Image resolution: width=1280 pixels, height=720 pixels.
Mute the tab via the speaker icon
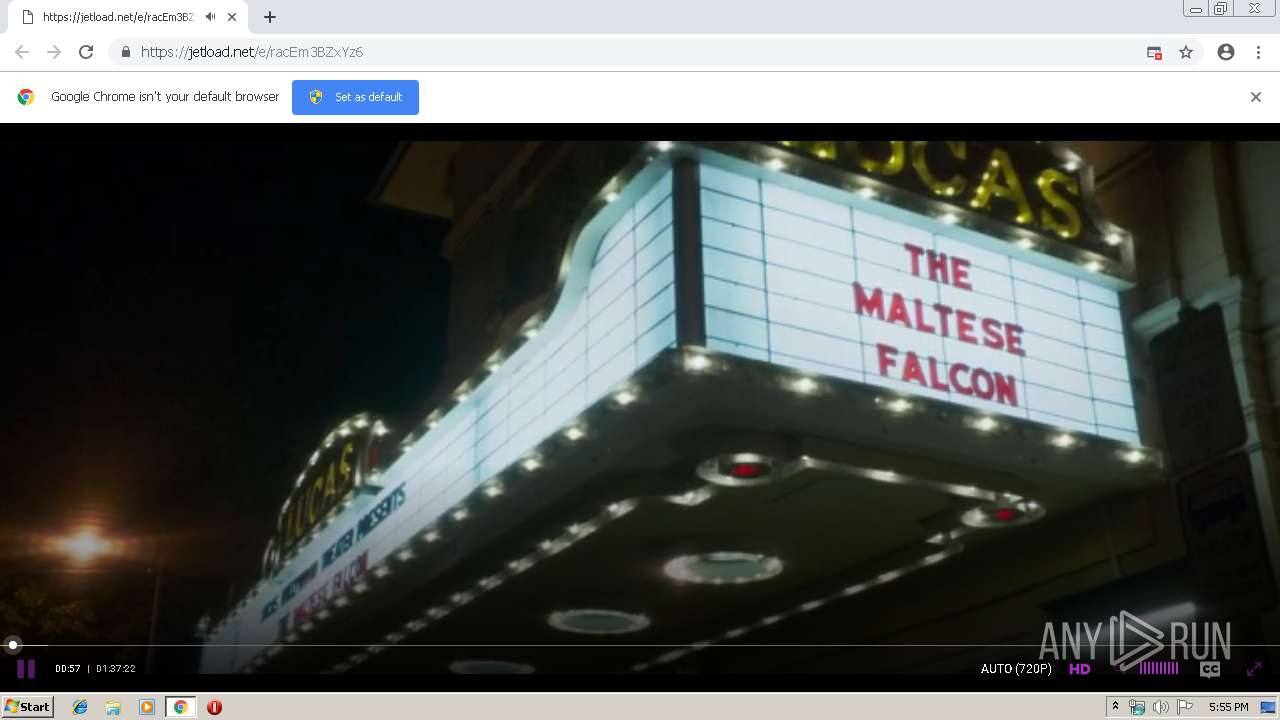(210, 17)
